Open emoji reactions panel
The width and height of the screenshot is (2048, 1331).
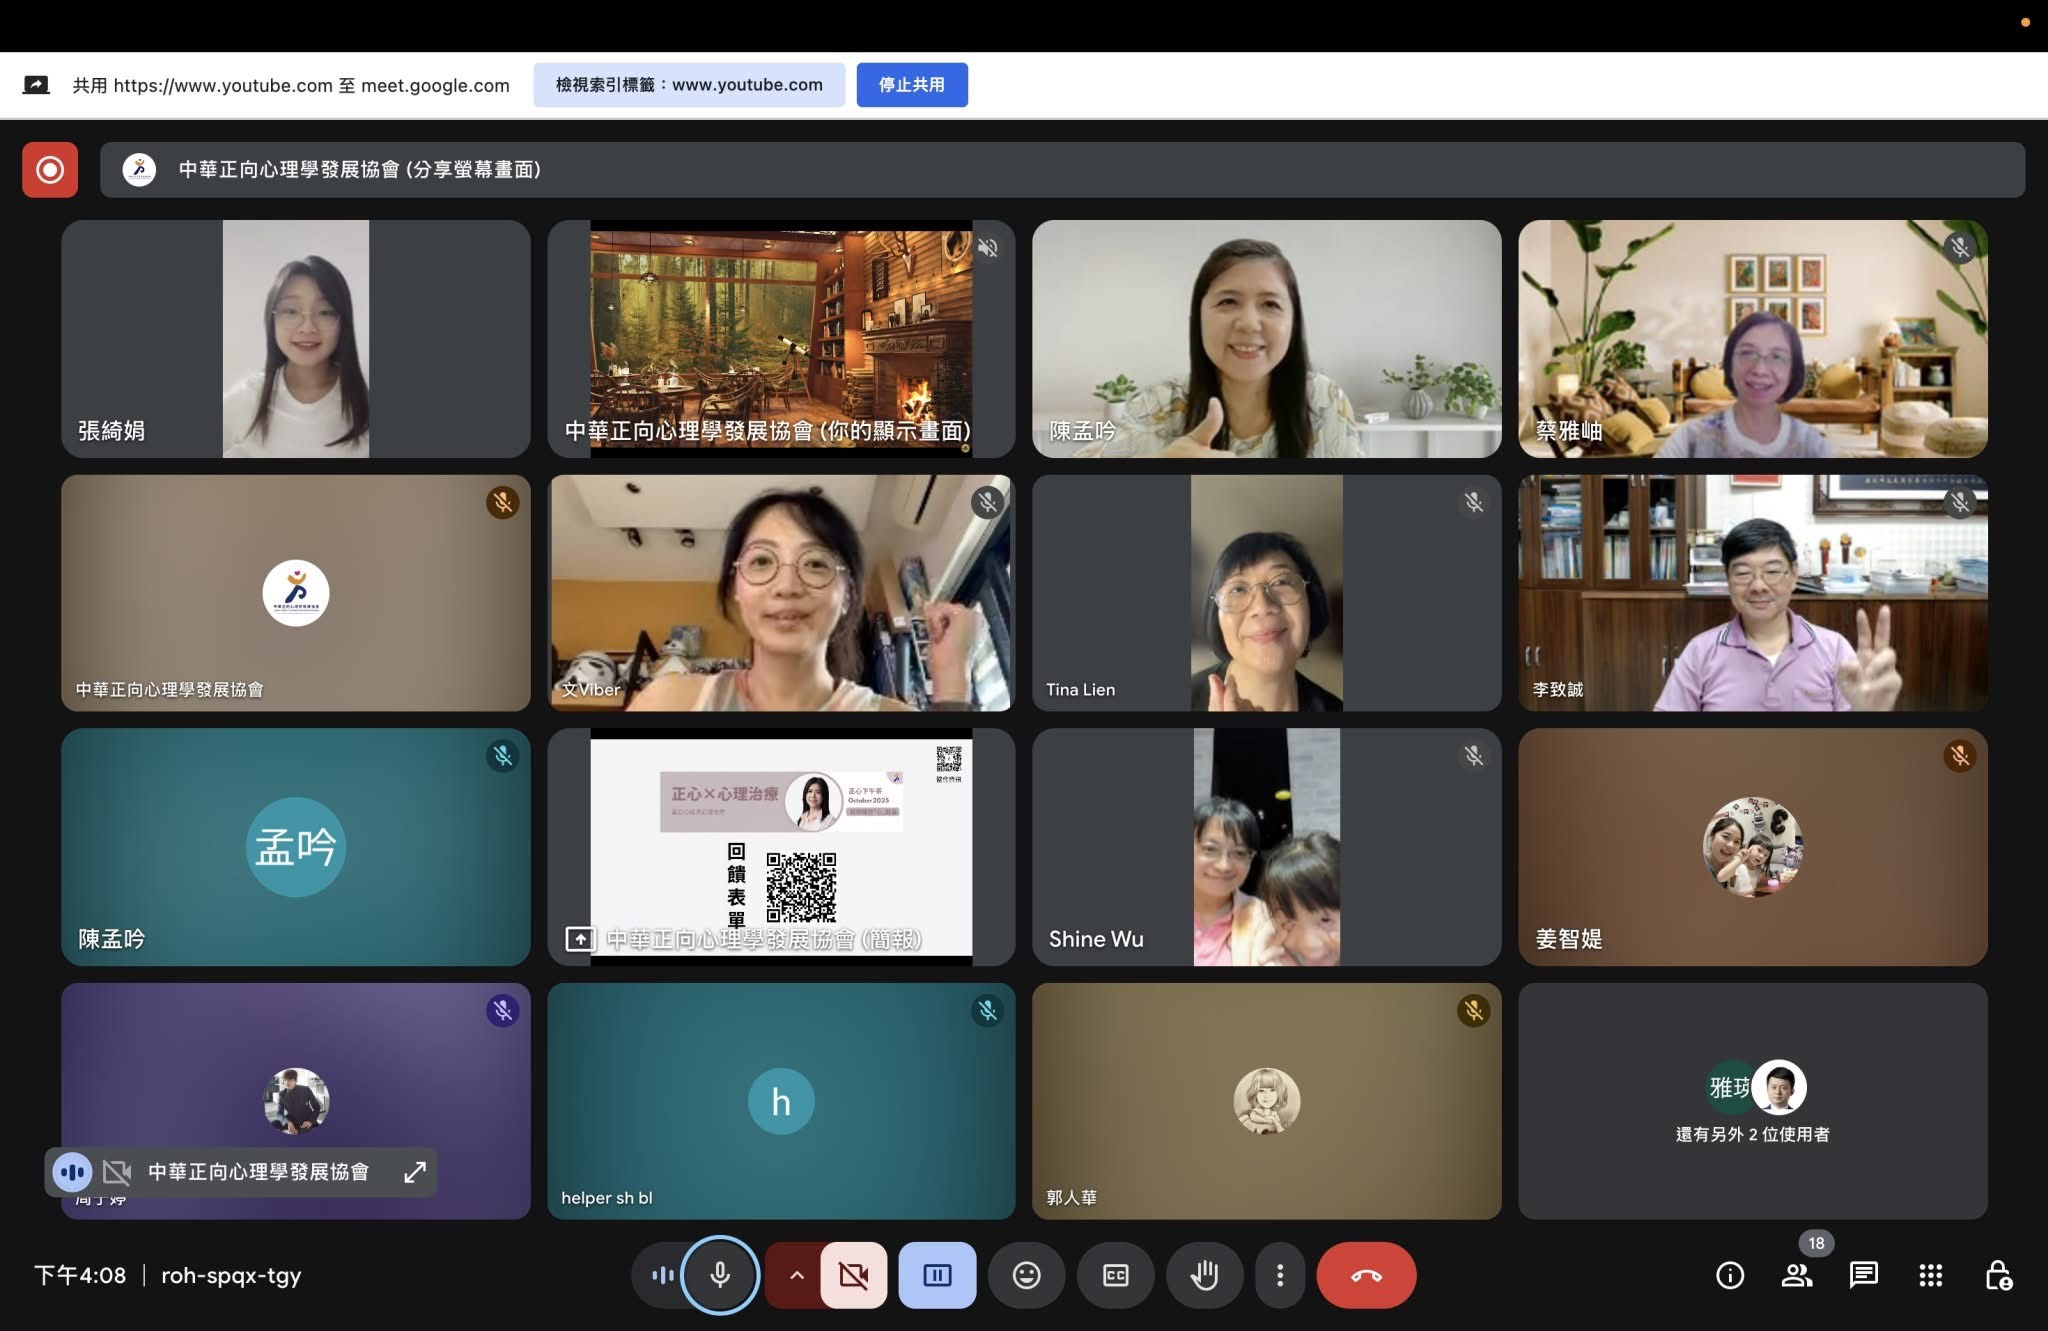(1026, 1275)
